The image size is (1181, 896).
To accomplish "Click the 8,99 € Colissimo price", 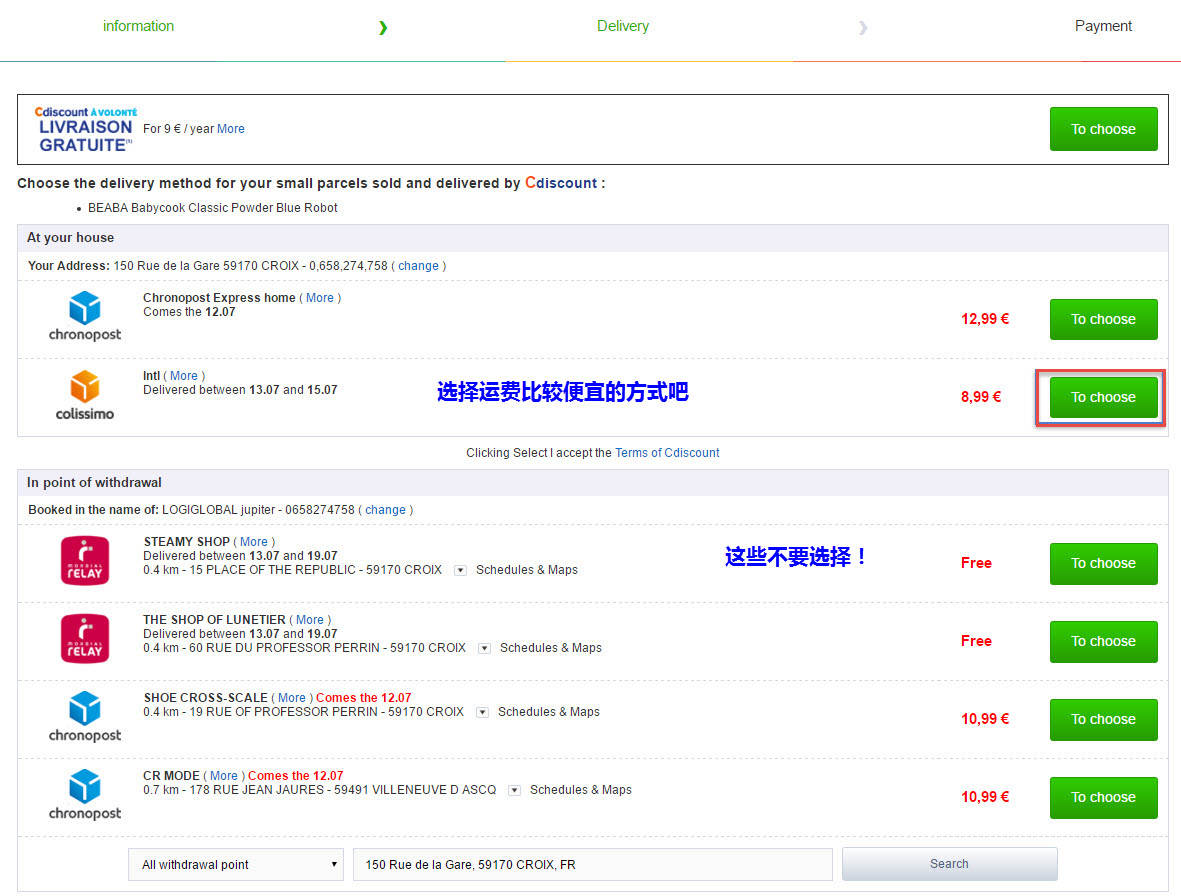I will 981,397.
